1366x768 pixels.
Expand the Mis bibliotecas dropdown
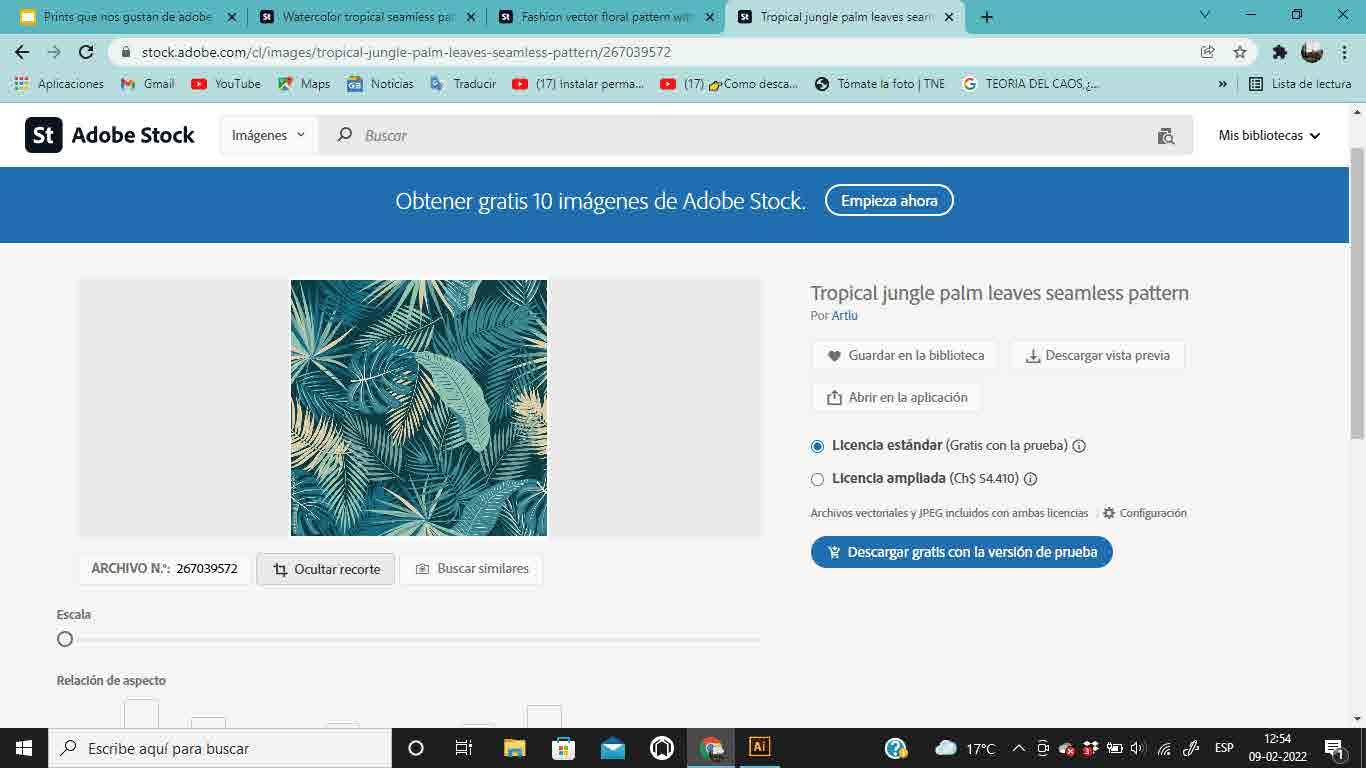(1269, 136)
